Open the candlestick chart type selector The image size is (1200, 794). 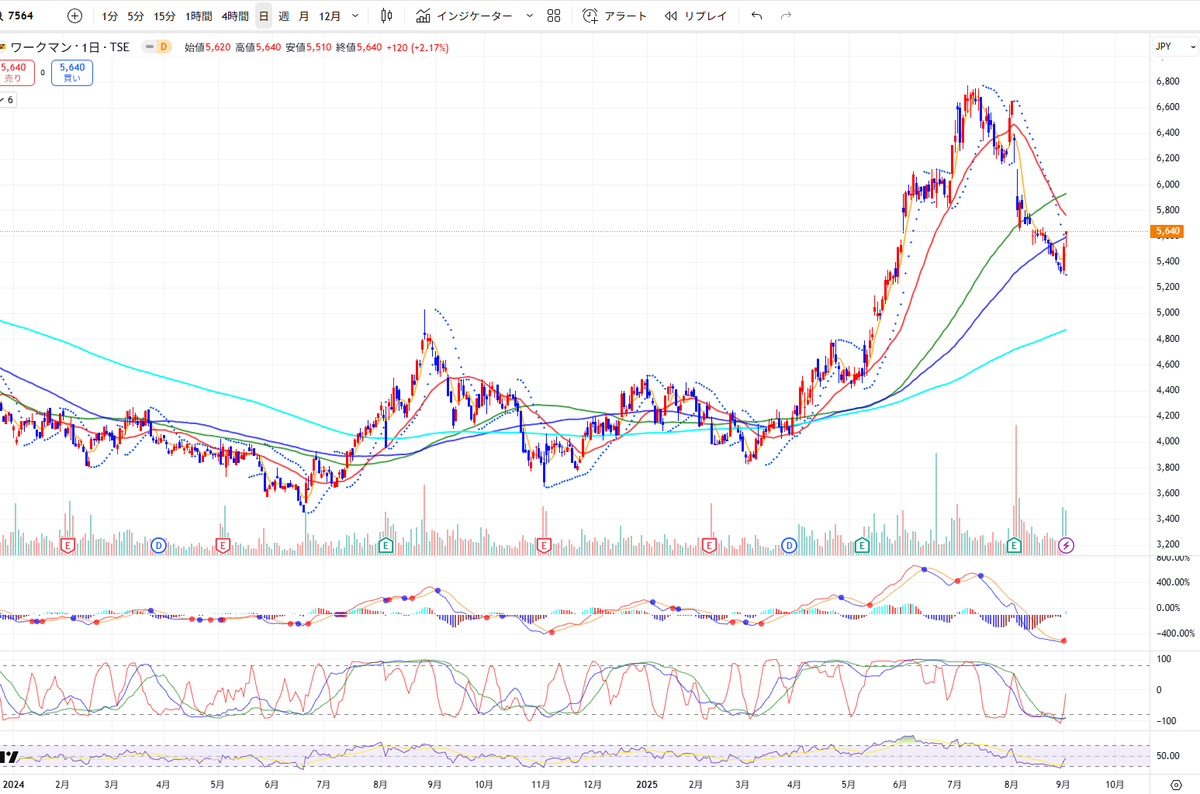387,16
